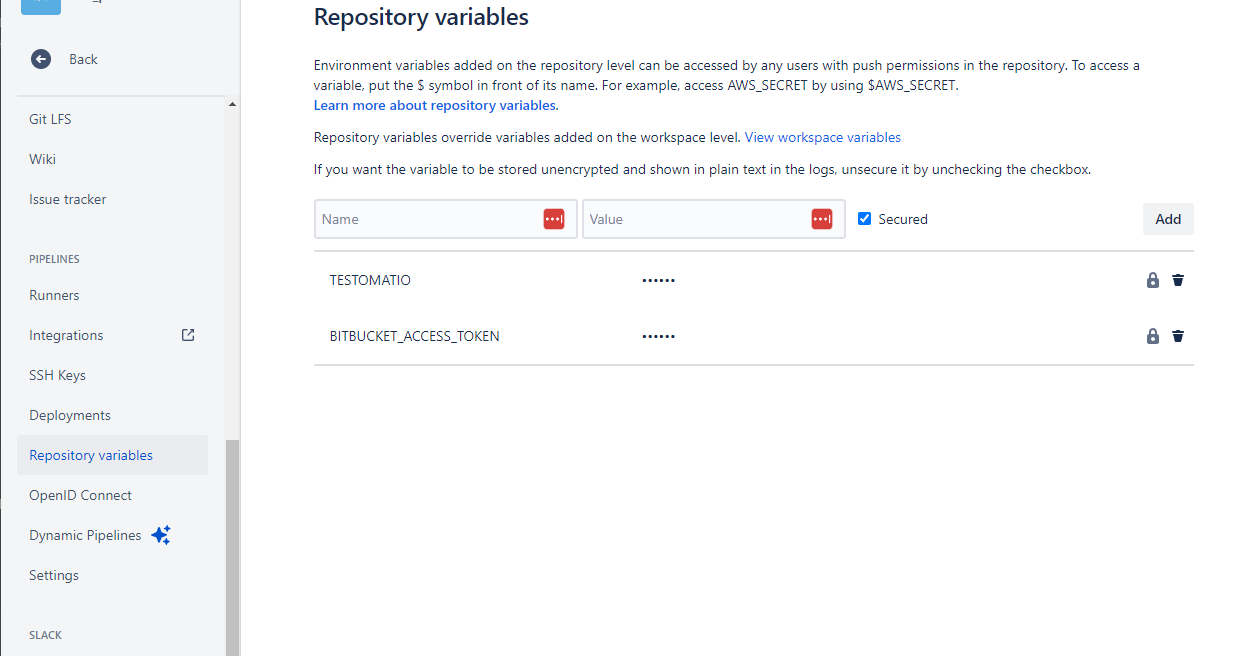Delete the TESTOMATIO variable

pyautogui.click(x=1178, y=280)
